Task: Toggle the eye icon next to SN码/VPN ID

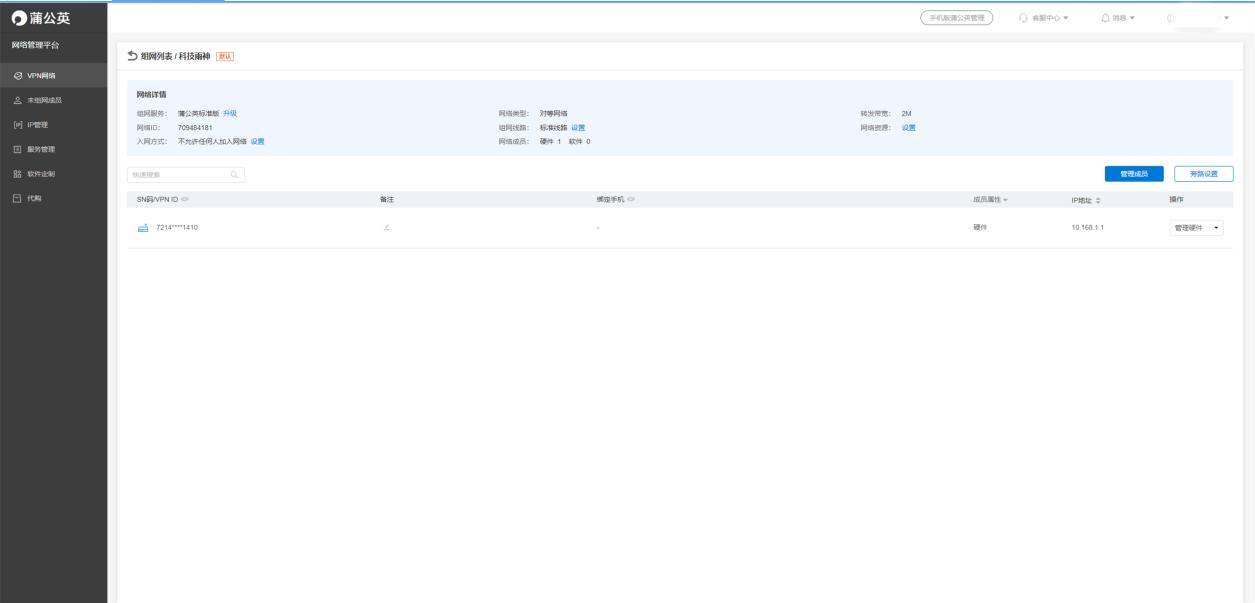Action: (x=186, y=200)
